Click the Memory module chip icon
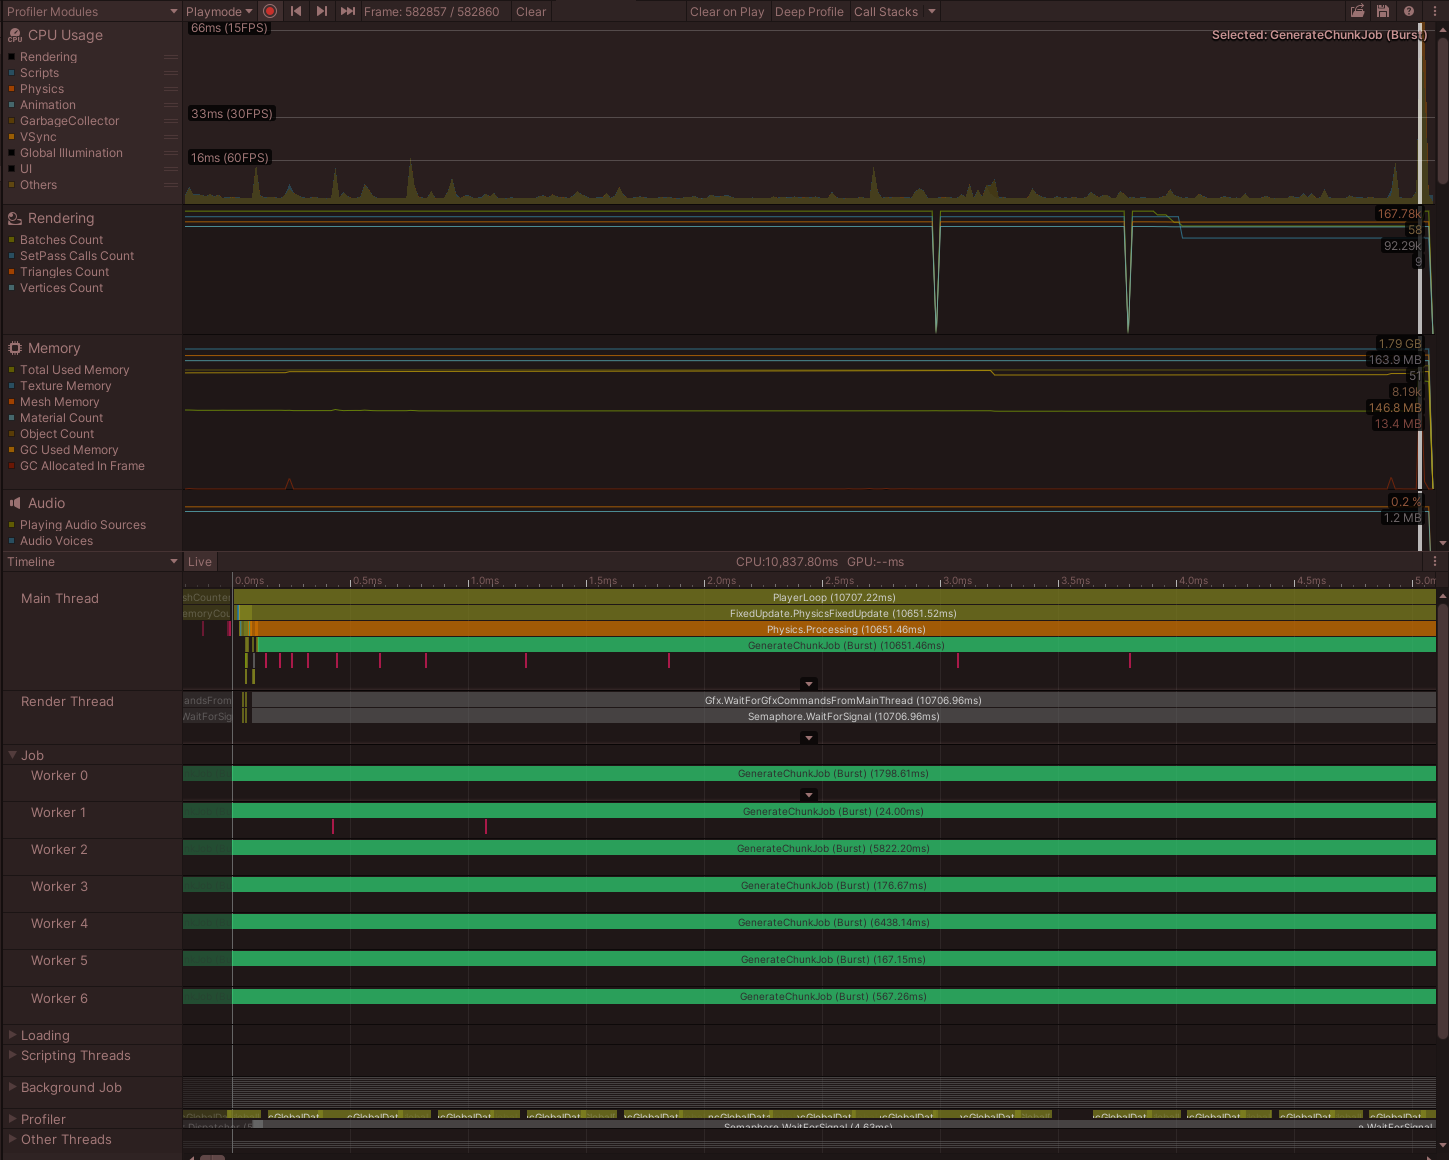Screen dimensions: 1449x1160 tap(15, 348)
